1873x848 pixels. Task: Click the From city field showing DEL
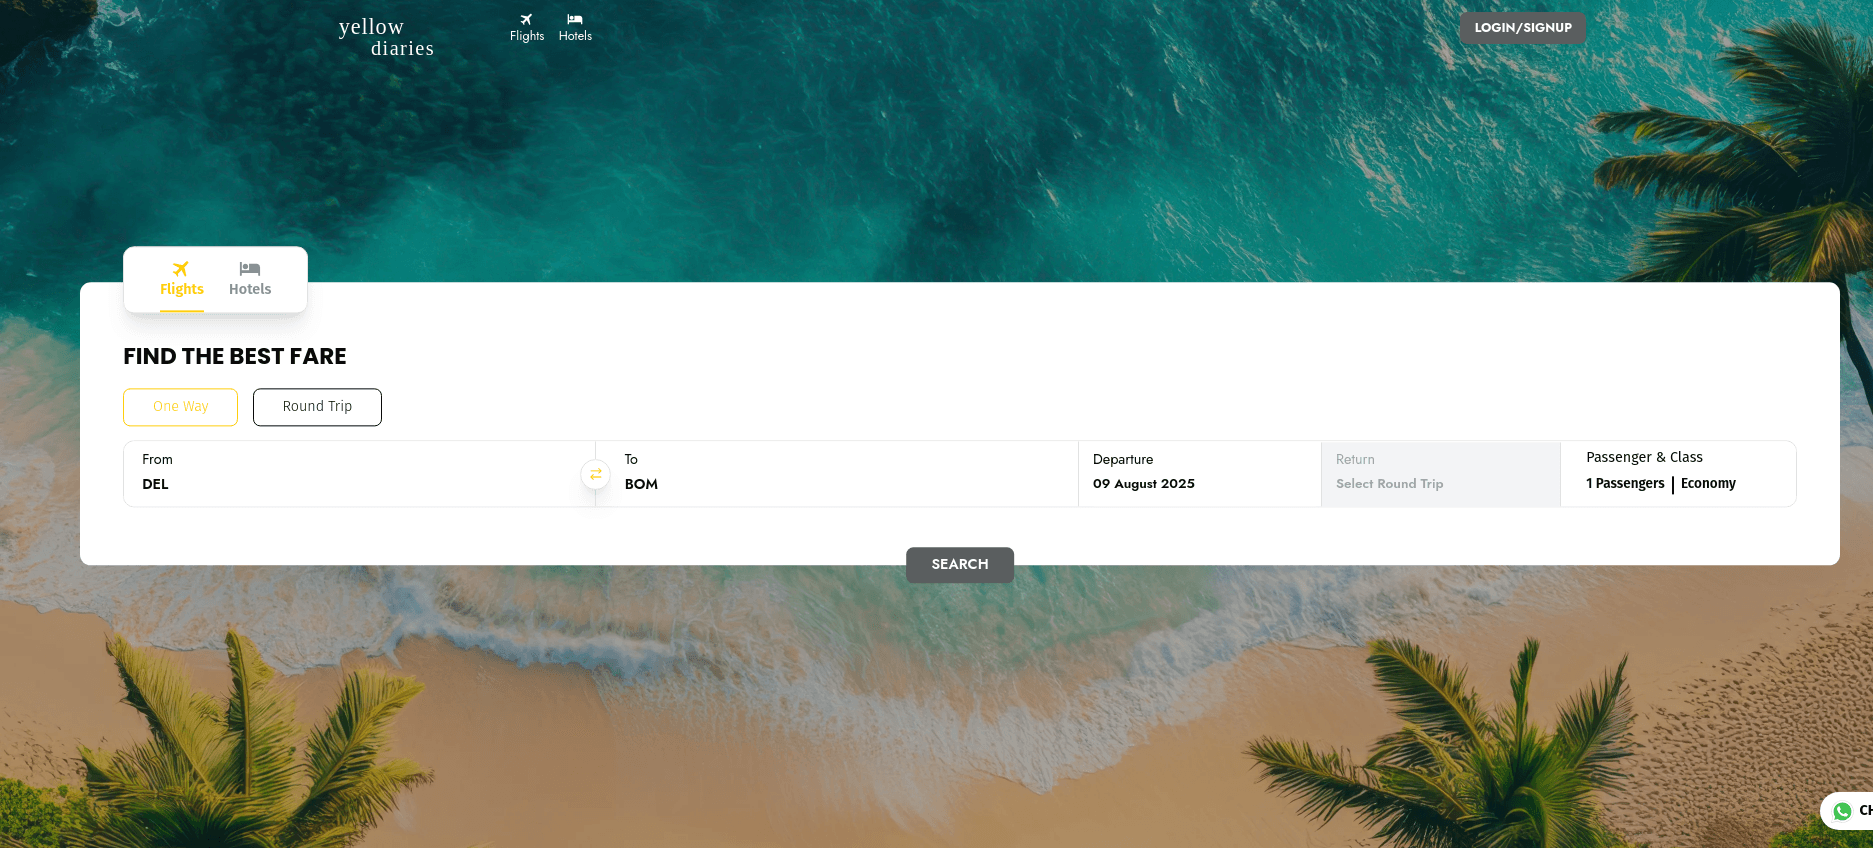[x=359, y=474]
